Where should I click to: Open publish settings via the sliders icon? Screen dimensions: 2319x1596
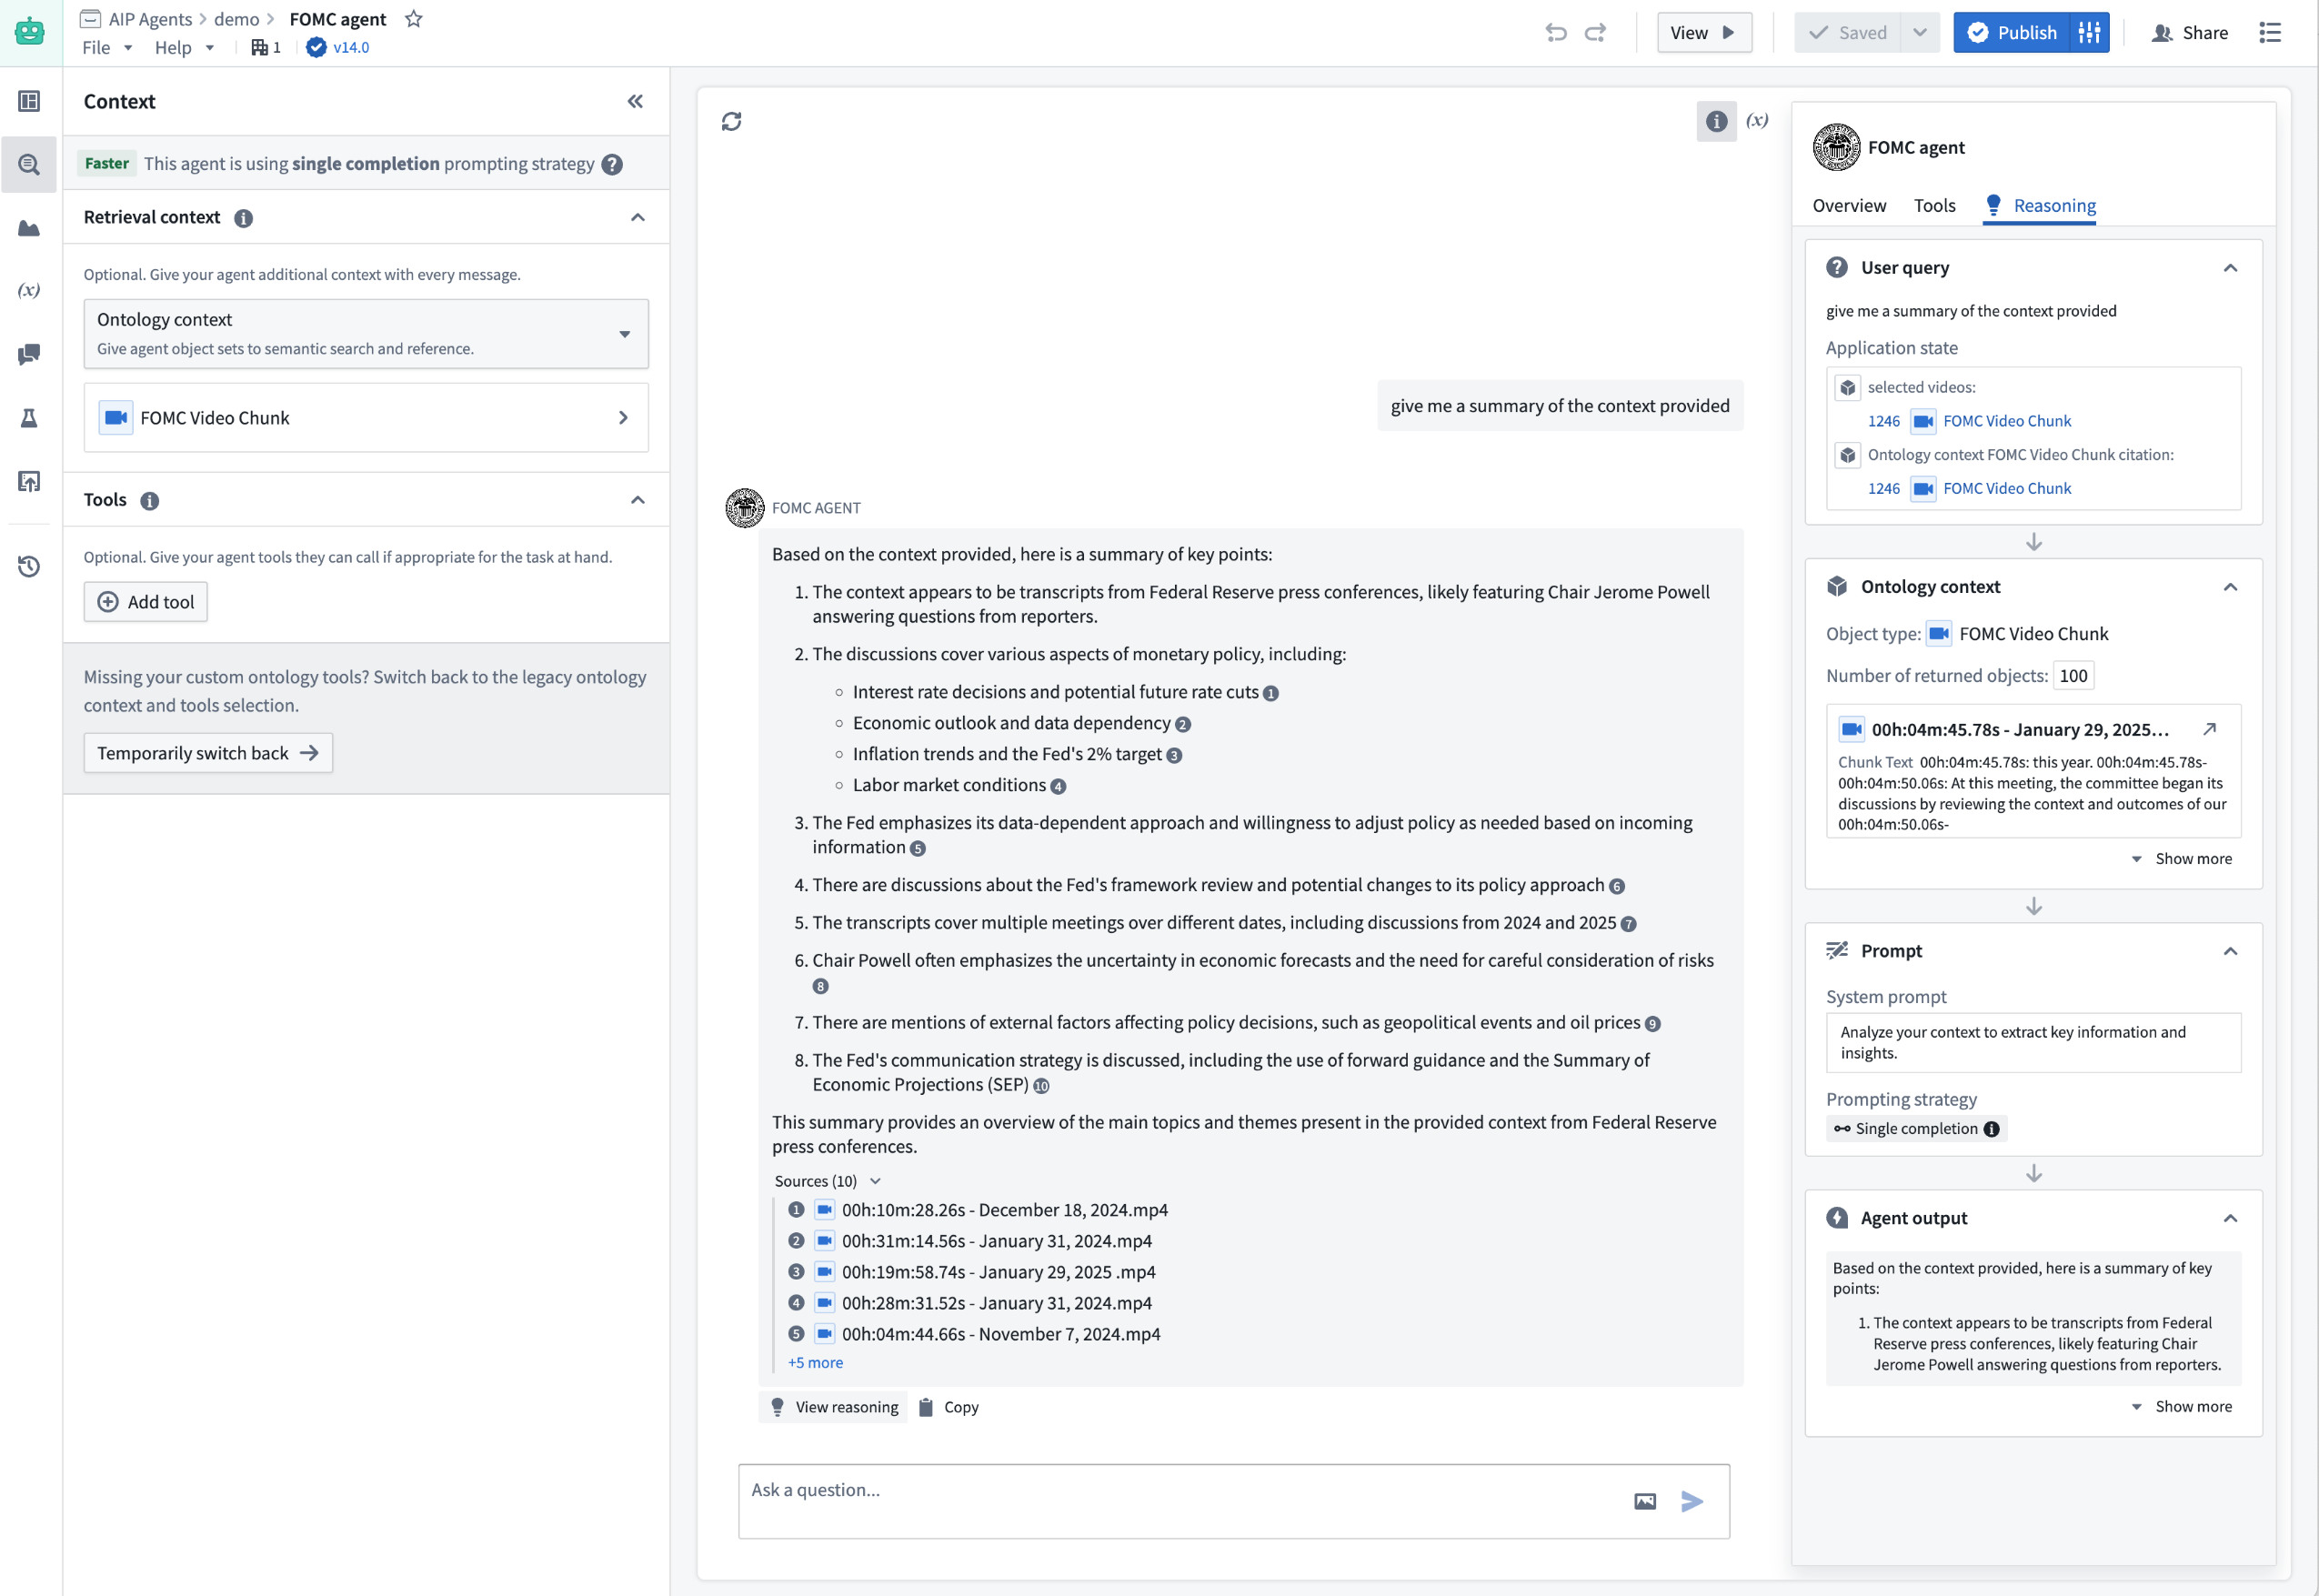[x=2089, y=32]
